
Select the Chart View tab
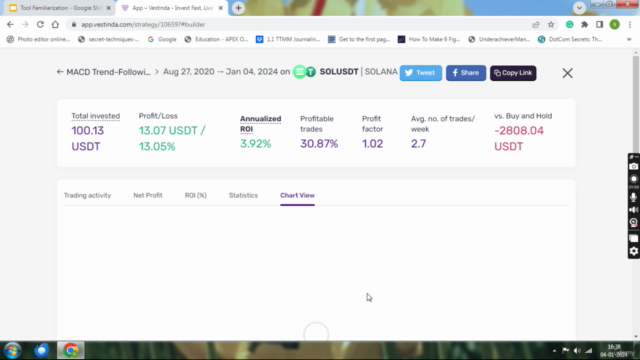coord(297,196)
